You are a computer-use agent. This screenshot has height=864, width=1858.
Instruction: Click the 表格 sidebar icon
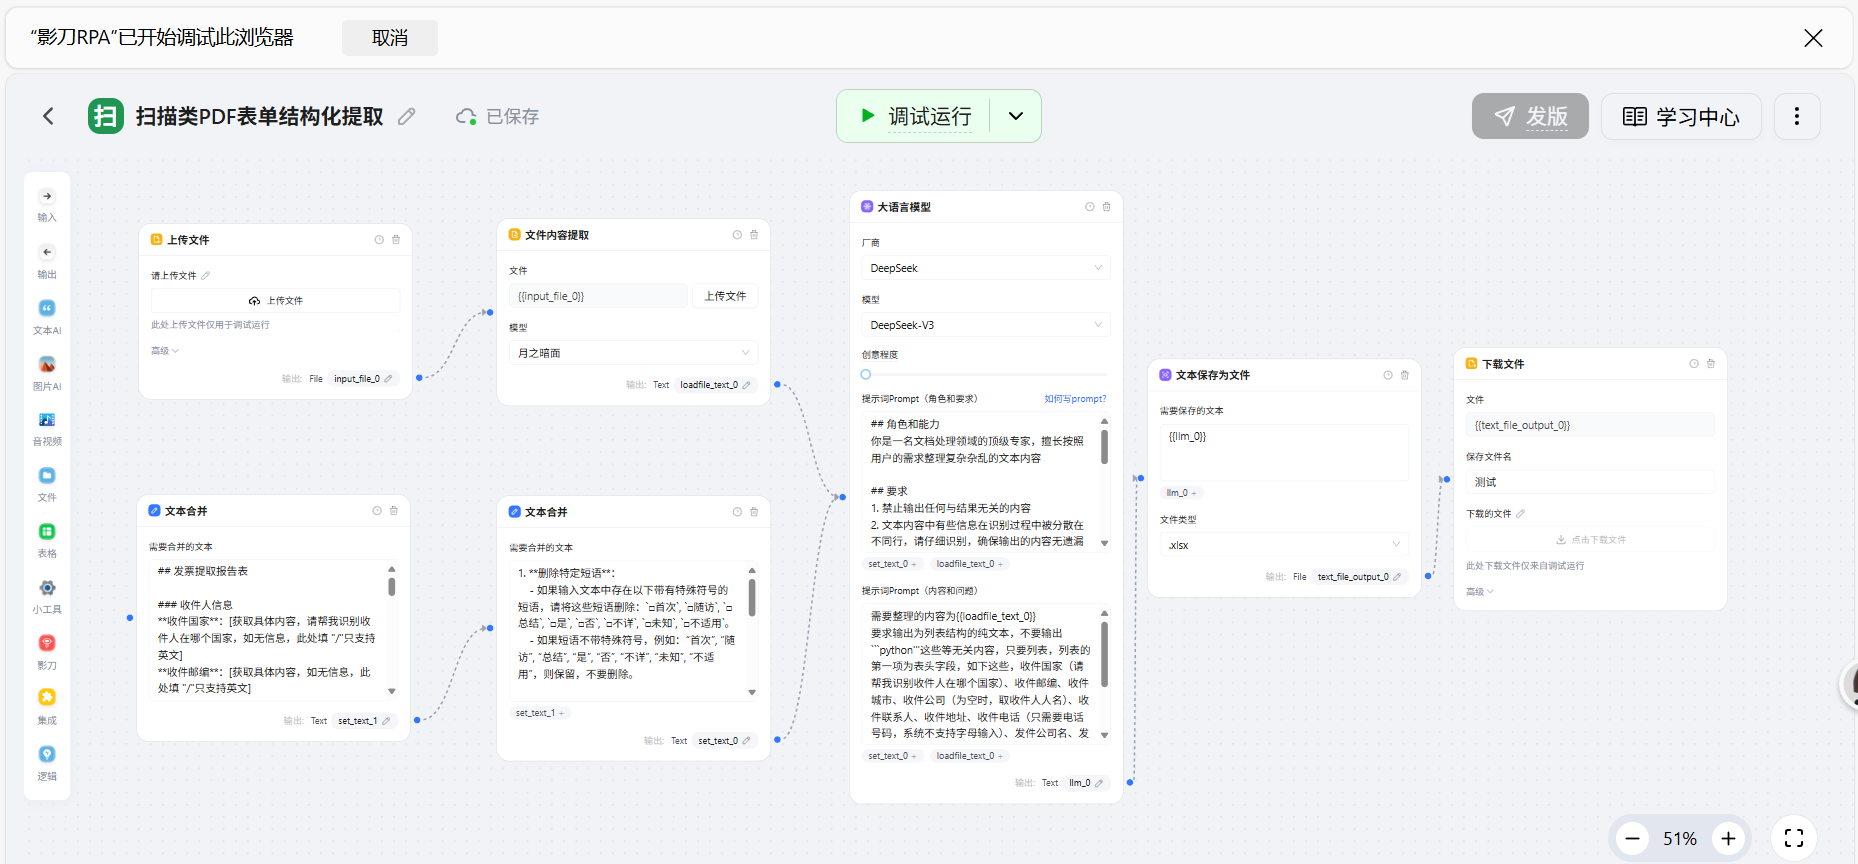(x=47, y=532)
